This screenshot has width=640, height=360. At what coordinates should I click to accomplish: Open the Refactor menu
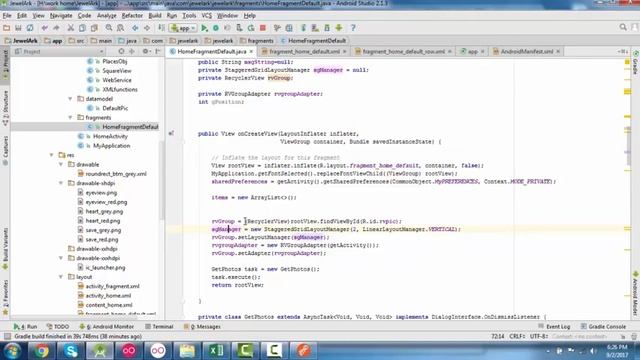click(132, 16)
